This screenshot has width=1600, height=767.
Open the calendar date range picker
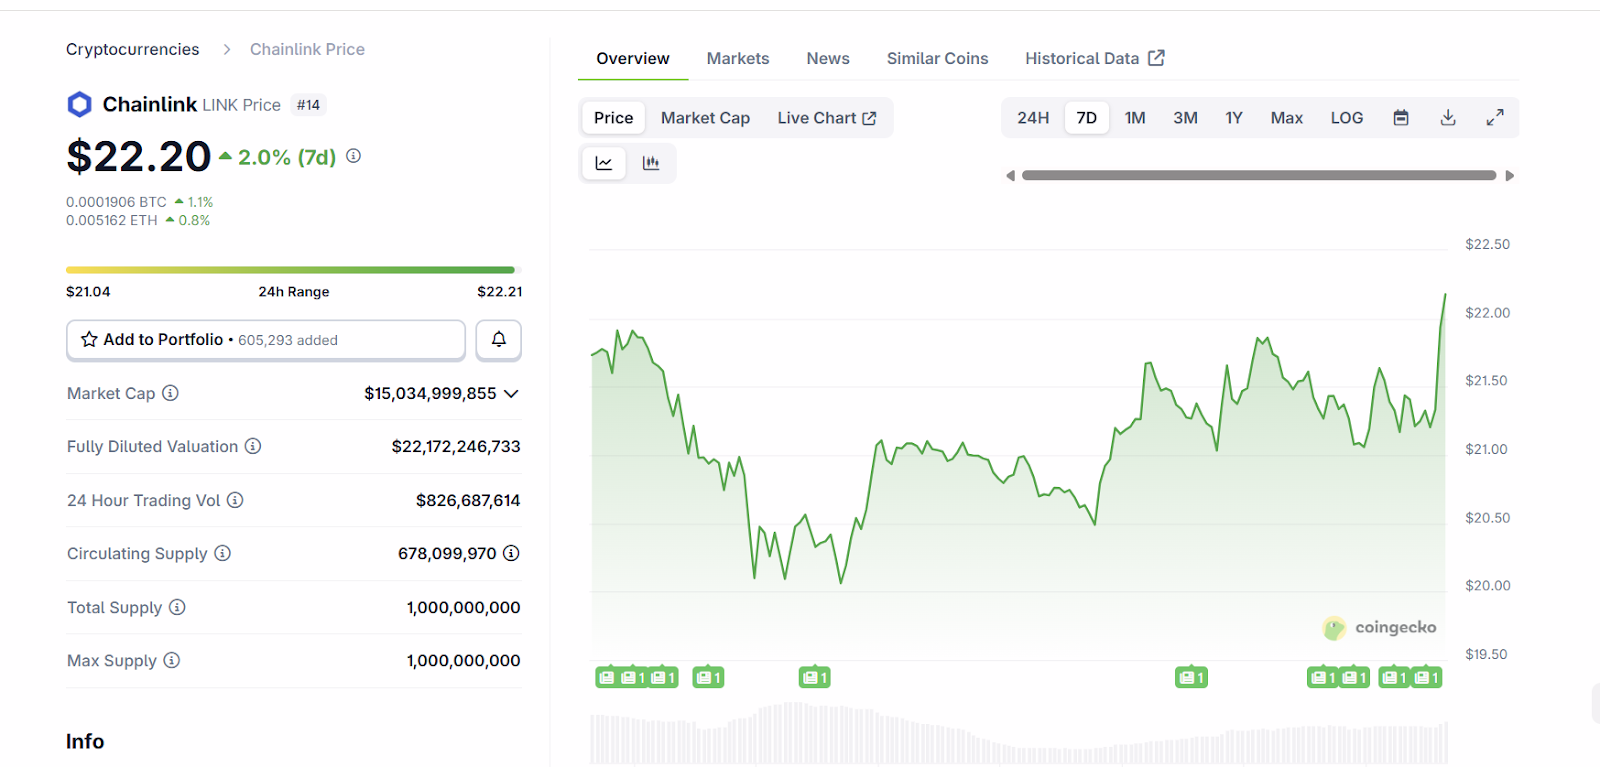1401,118
